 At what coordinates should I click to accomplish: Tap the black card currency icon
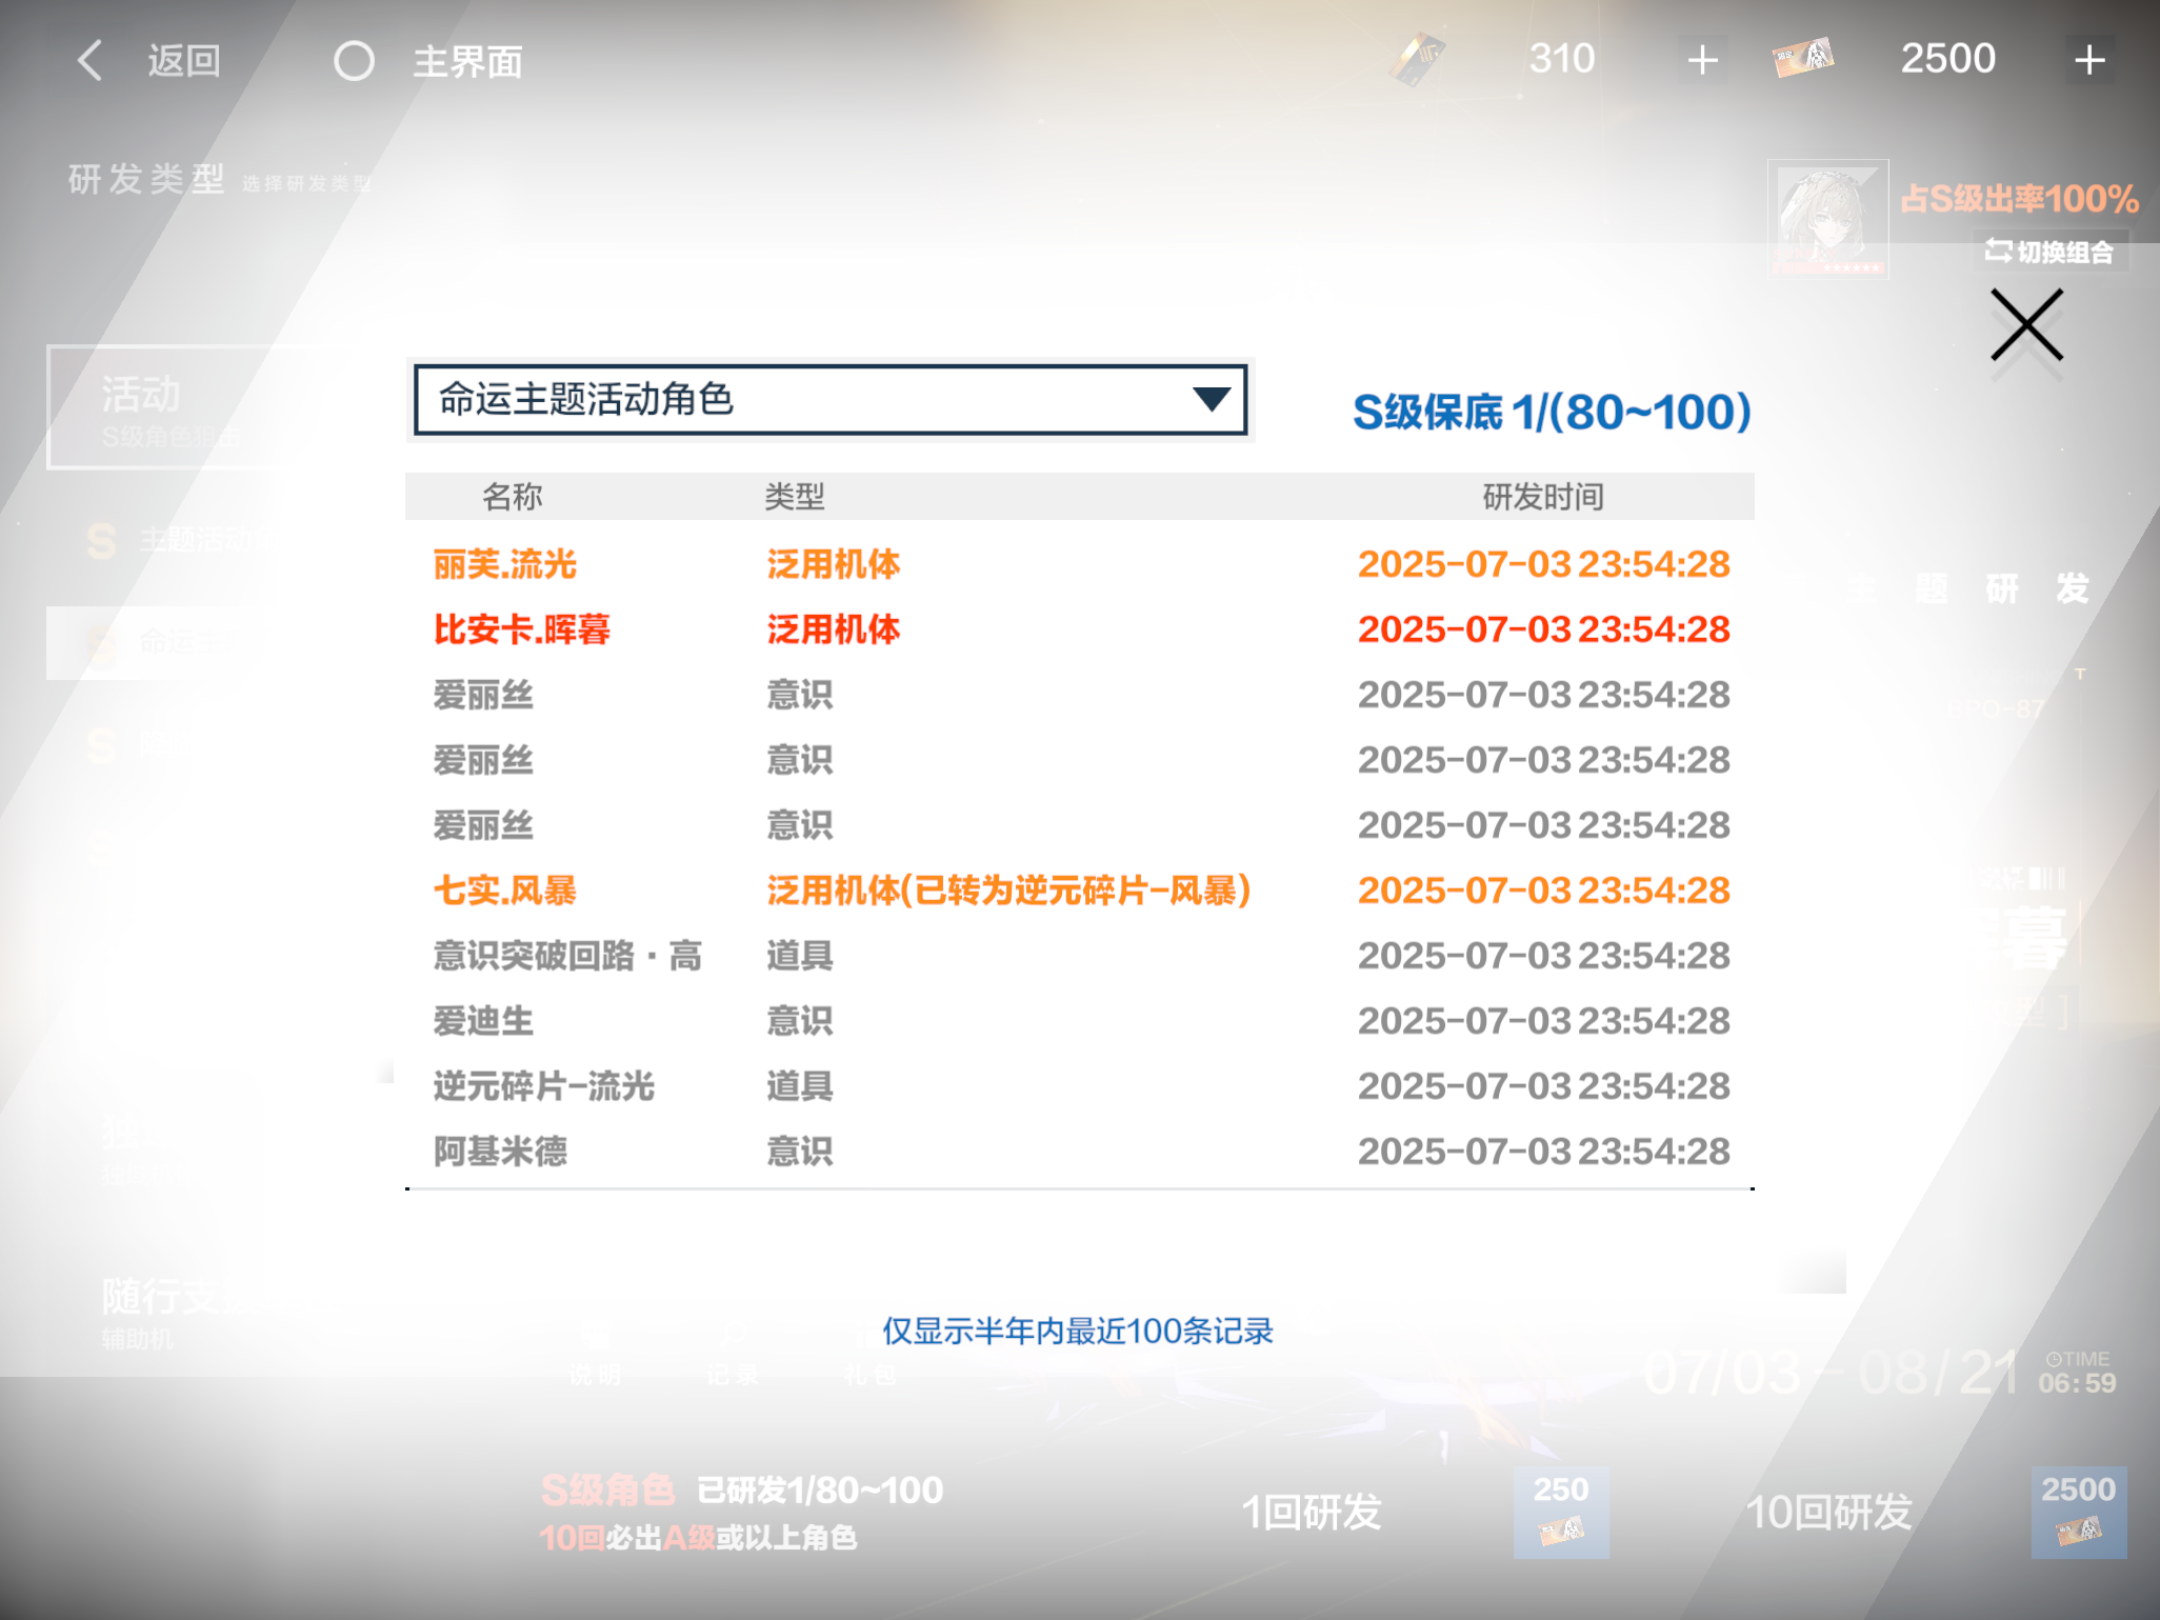1418,59
